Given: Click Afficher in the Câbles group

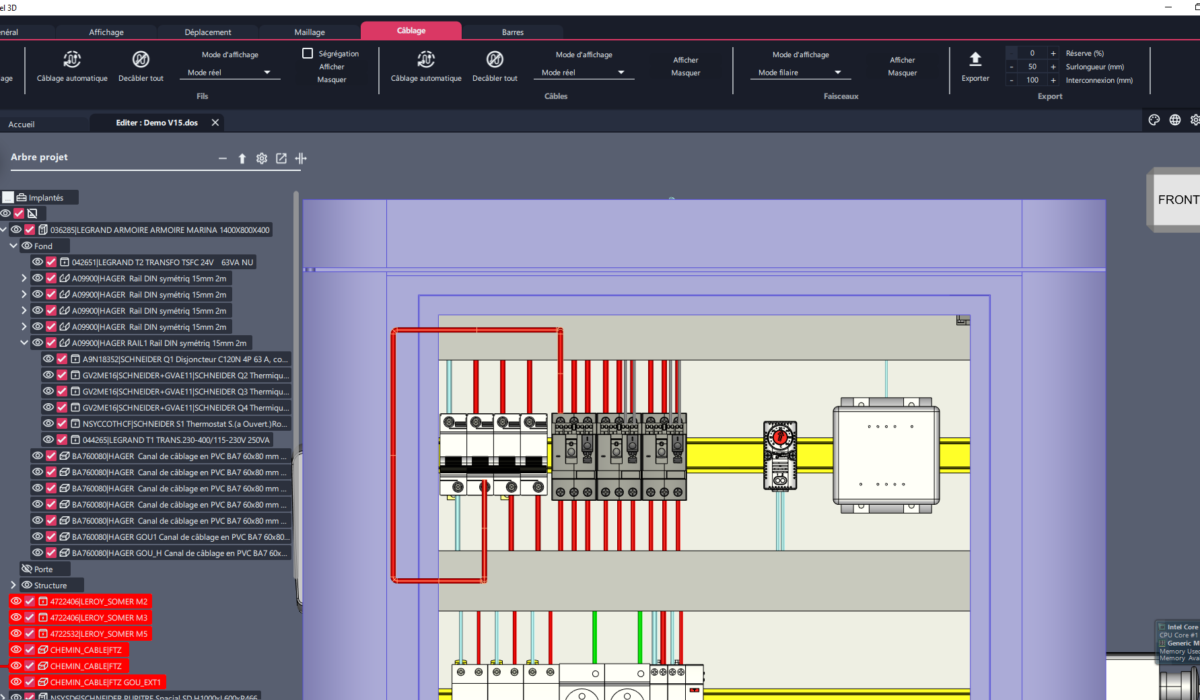Looking at the screenshot, I should click(686, 60).
